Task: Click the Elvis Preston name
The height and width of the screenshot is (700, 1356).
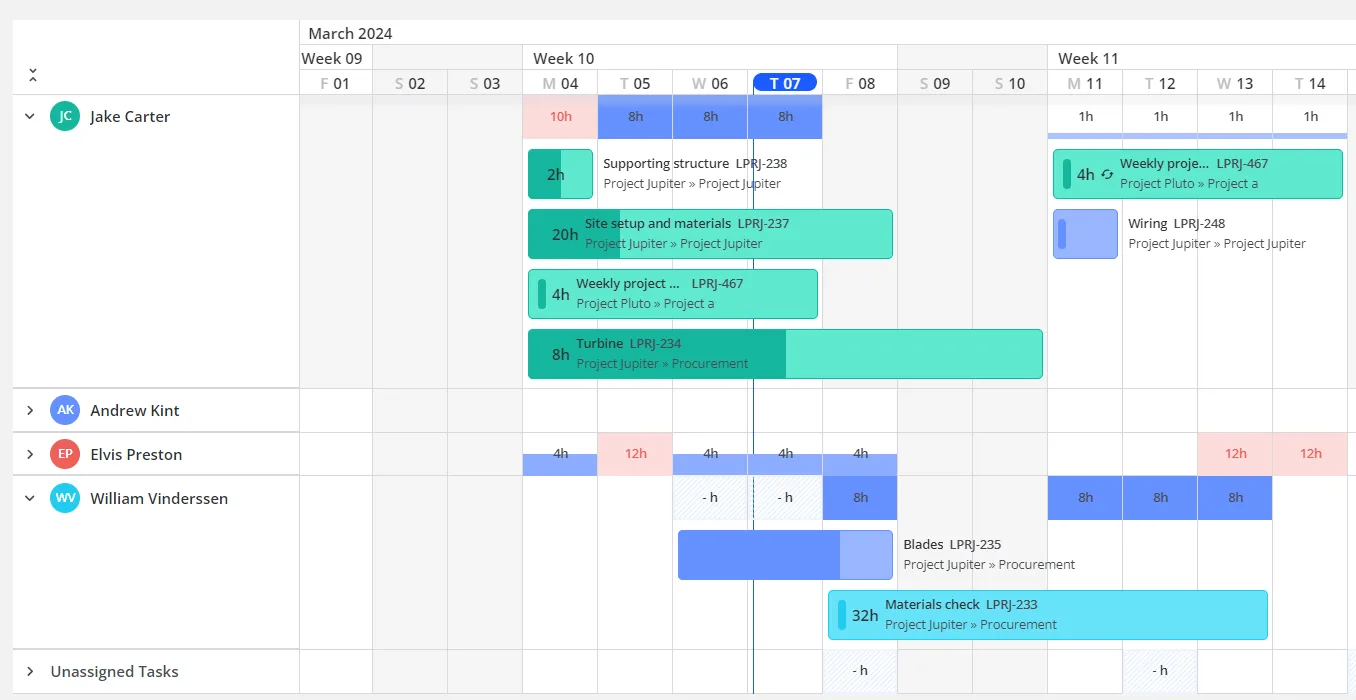Action: click(x=136, y=454)
